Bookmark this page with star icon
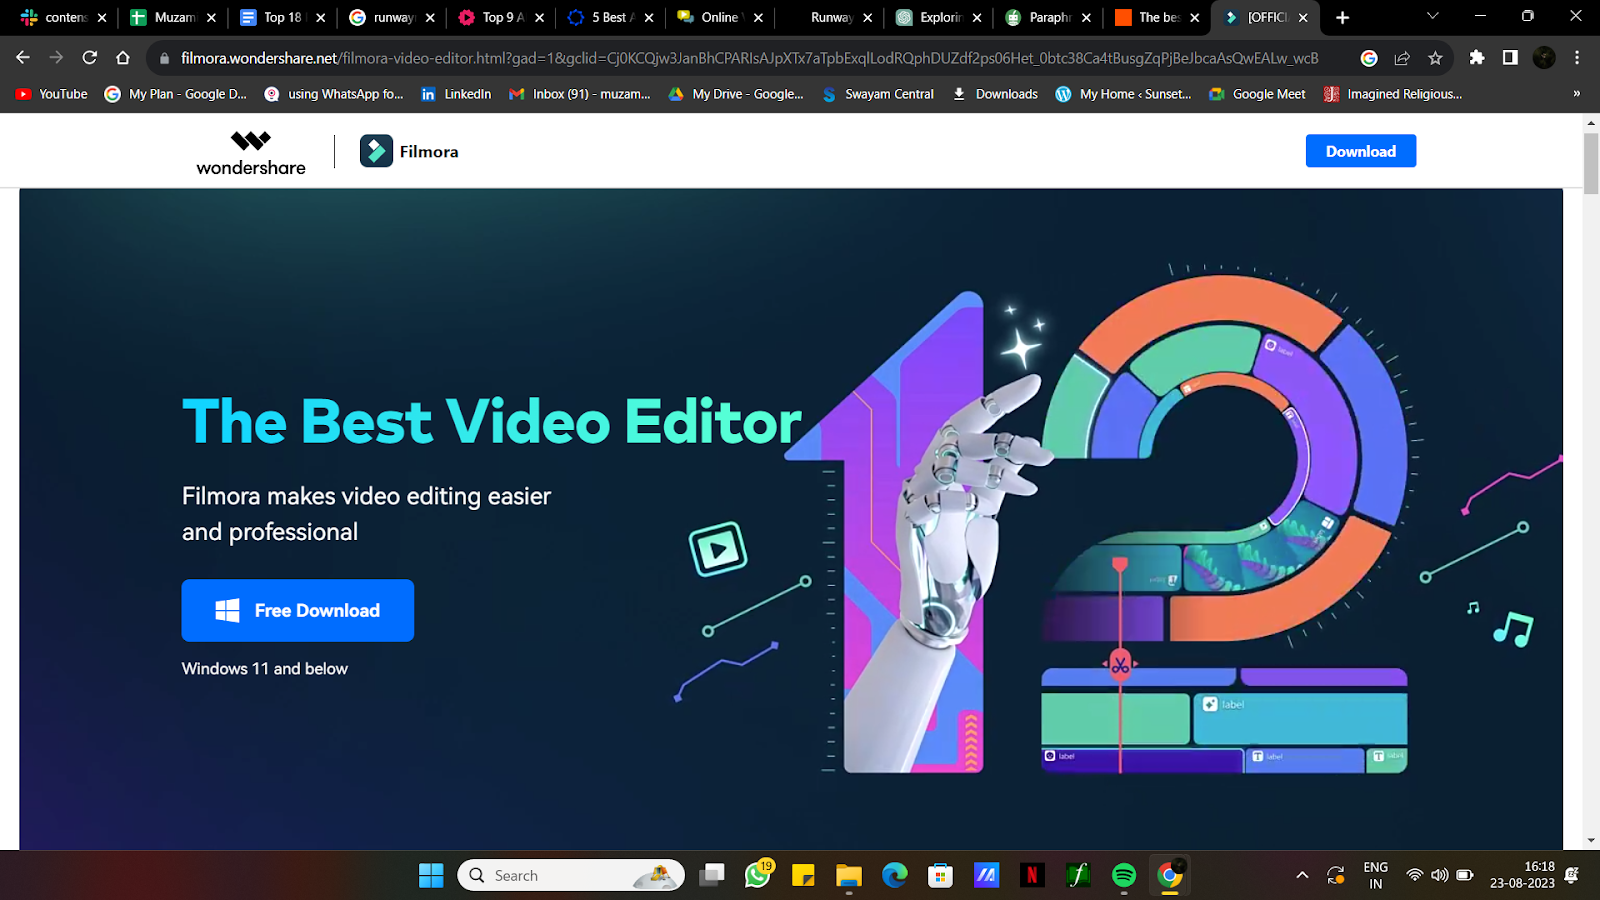 coord(1435,58)
